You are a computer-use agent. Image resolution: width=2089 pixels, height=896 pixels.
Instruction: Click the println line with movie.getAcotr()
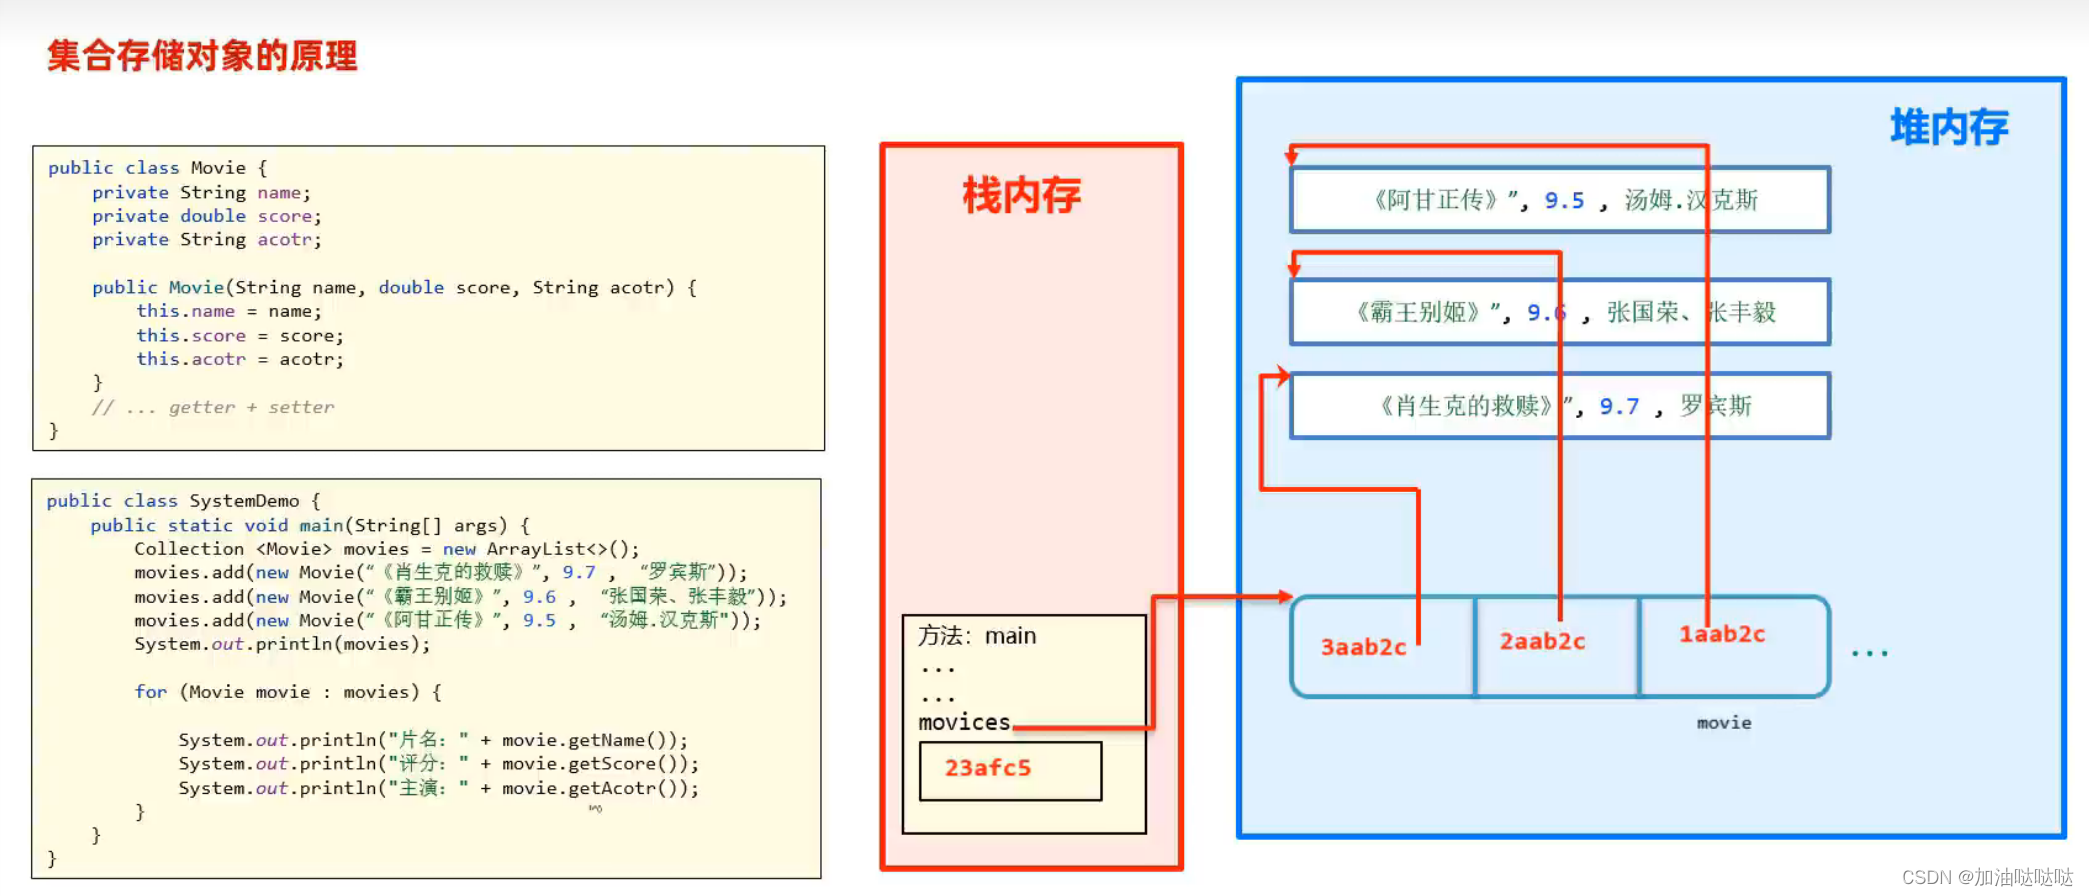(439, 788)
